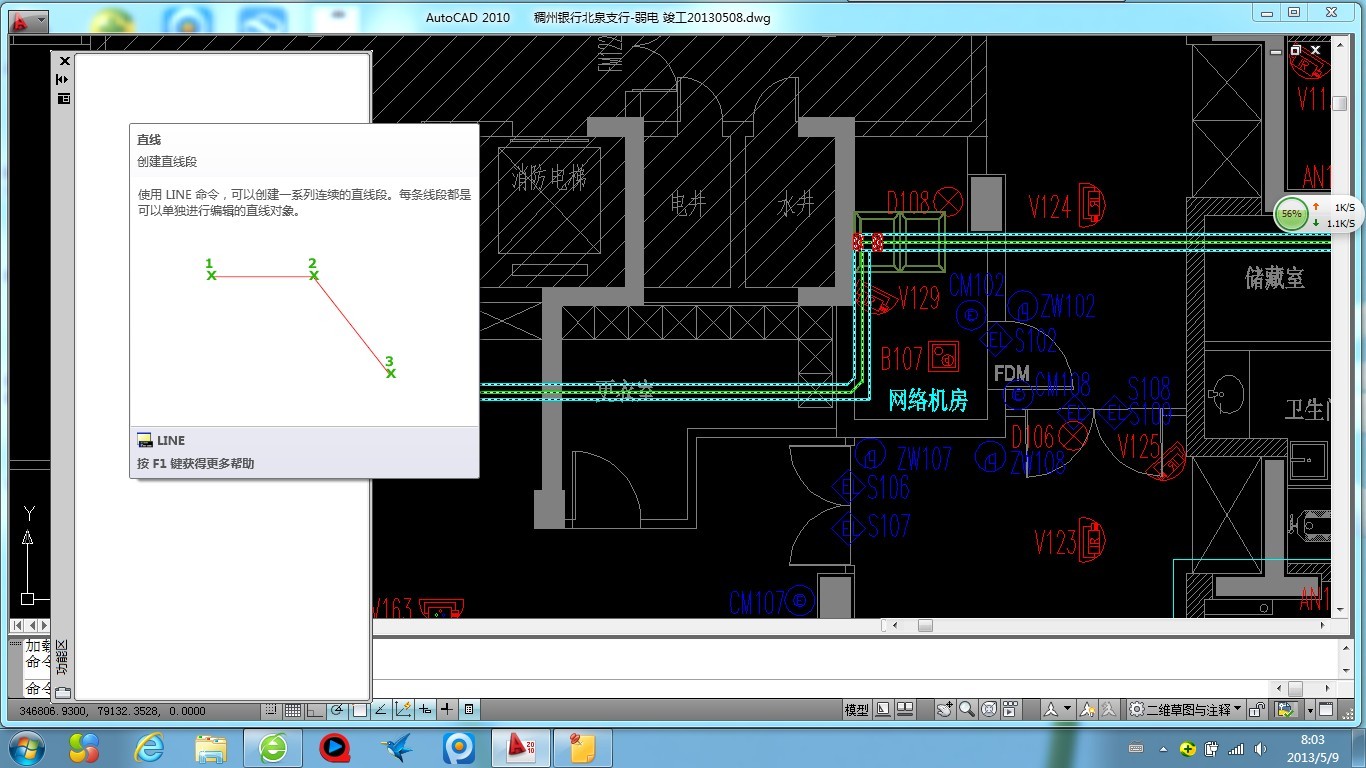Click the 功能区 ribbon palette title

[62, 658]
